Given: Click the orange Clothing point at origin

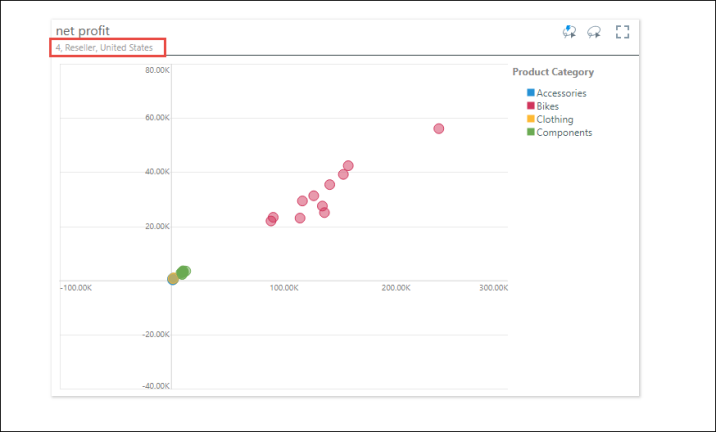Looking at the screenshot, I should [172, 279].
